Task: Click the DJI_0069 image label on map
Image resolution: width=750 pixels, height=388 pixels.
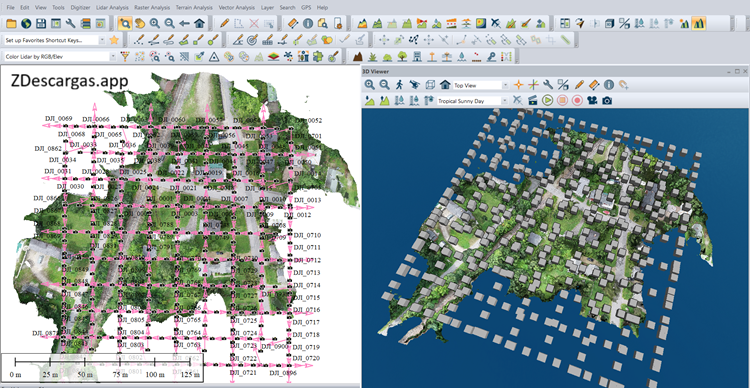Action: point(58,119)
